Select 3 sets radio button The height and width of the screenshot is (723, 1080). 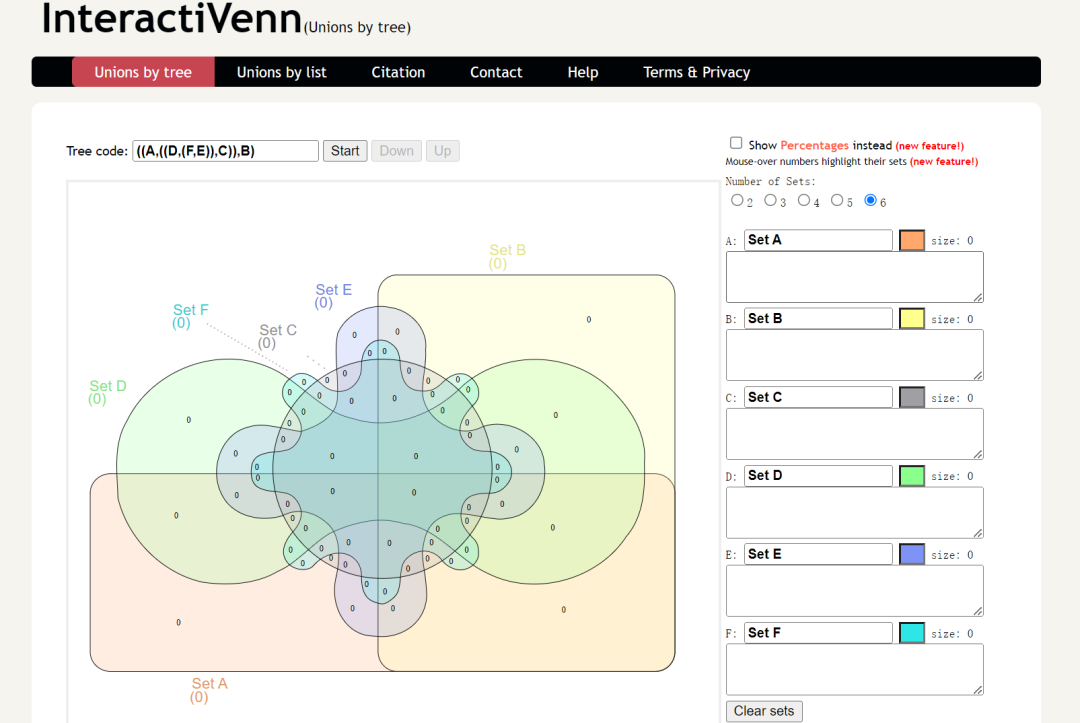pos(770,200)
